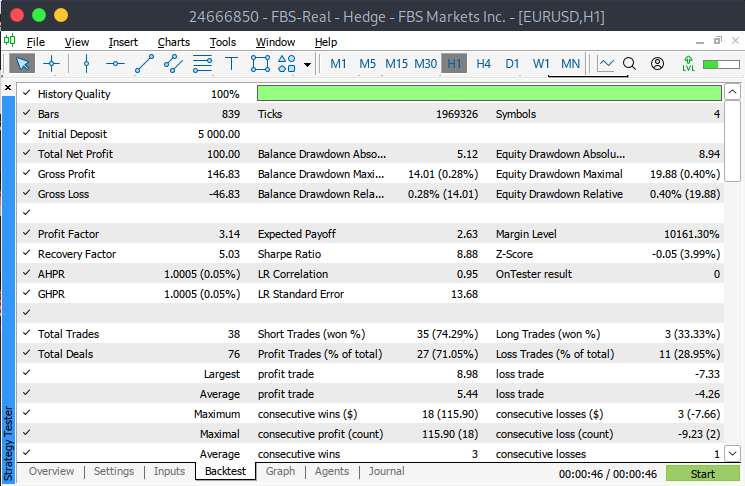745x486 pixels.
Task: Click the line chart type icon
Action: (x=605, y=64)
